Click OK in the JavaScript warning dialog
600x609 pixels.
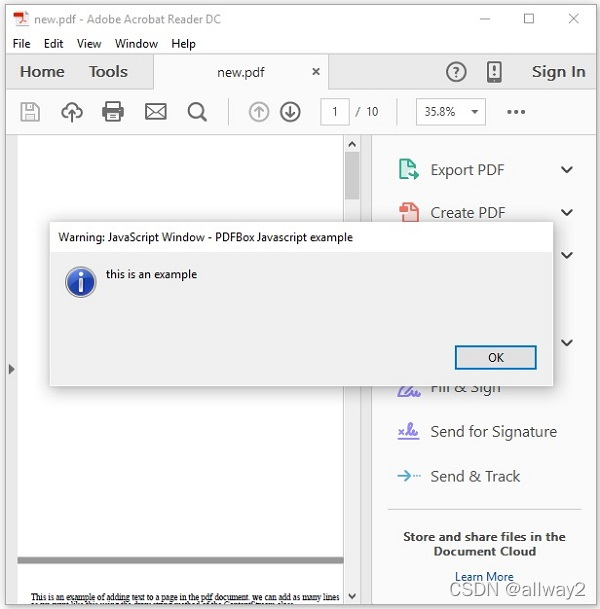(x=496, y=357)
